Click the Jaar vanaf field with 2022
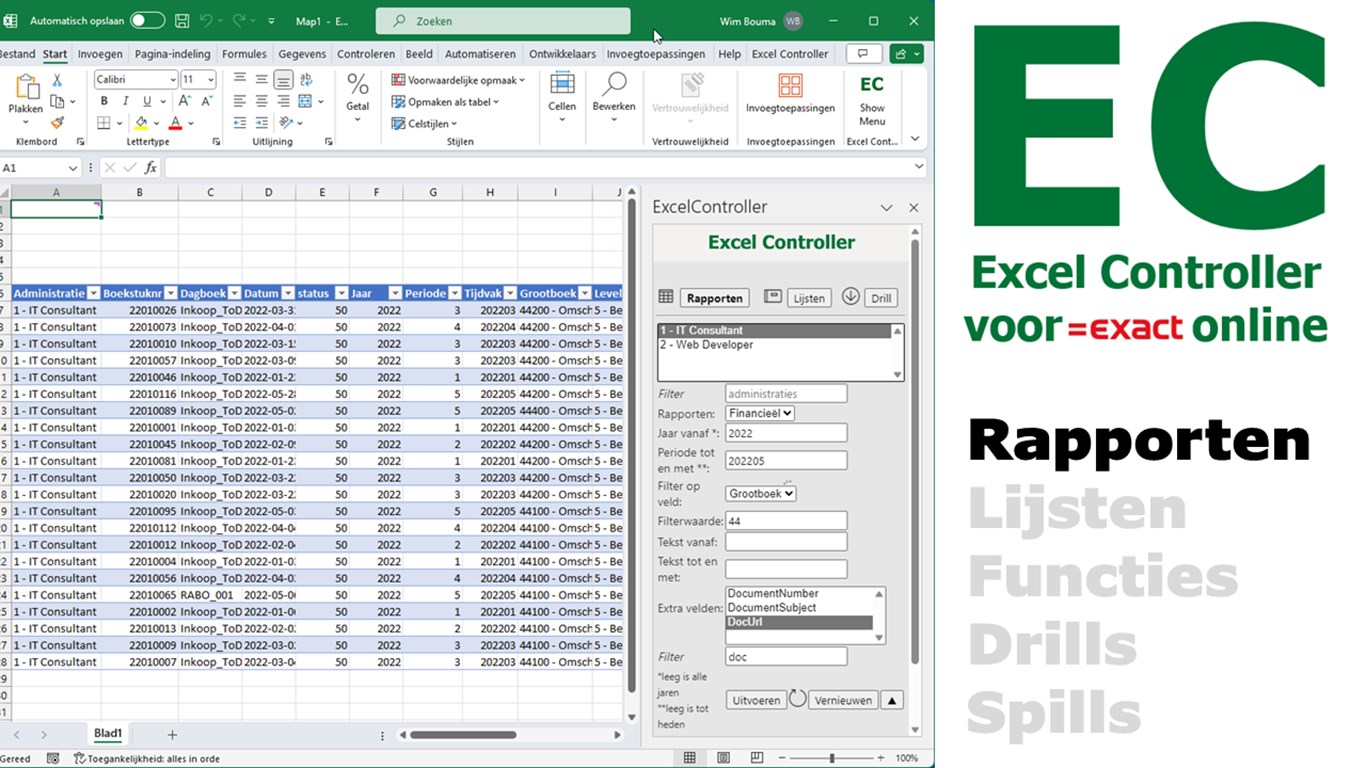1366x768 pixels. pyautogui.click(x=786, y=433)
